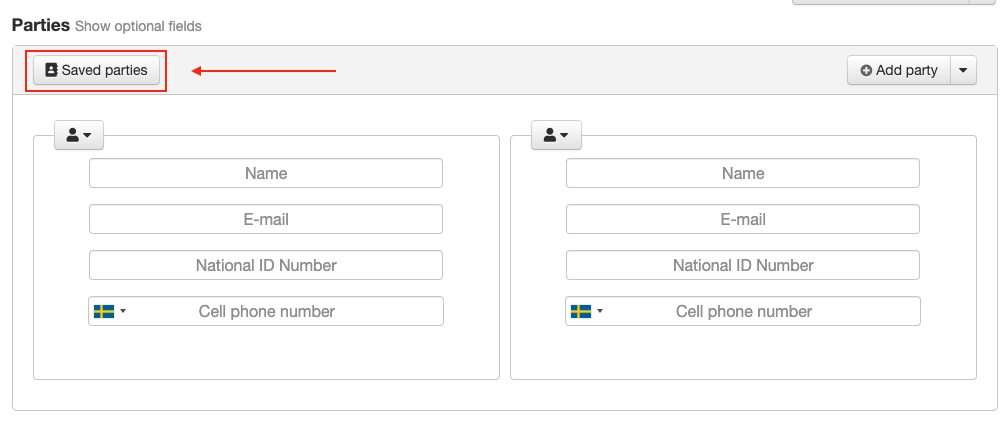Viewport: 1008px width, 434px height.
Task: Click the Parties section heading
Action: click(41, 25)
